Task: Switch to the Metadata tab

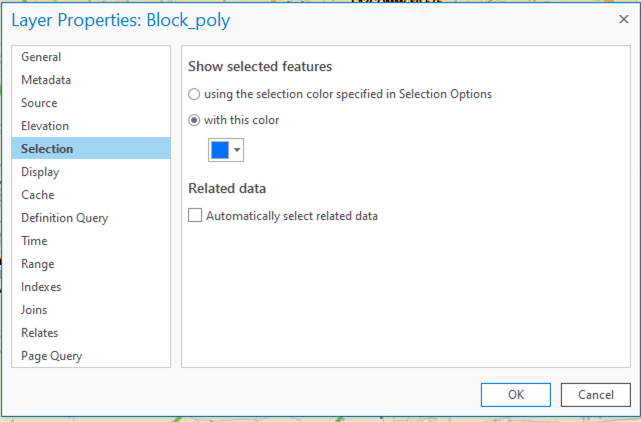Action: (x=46, y=80)
